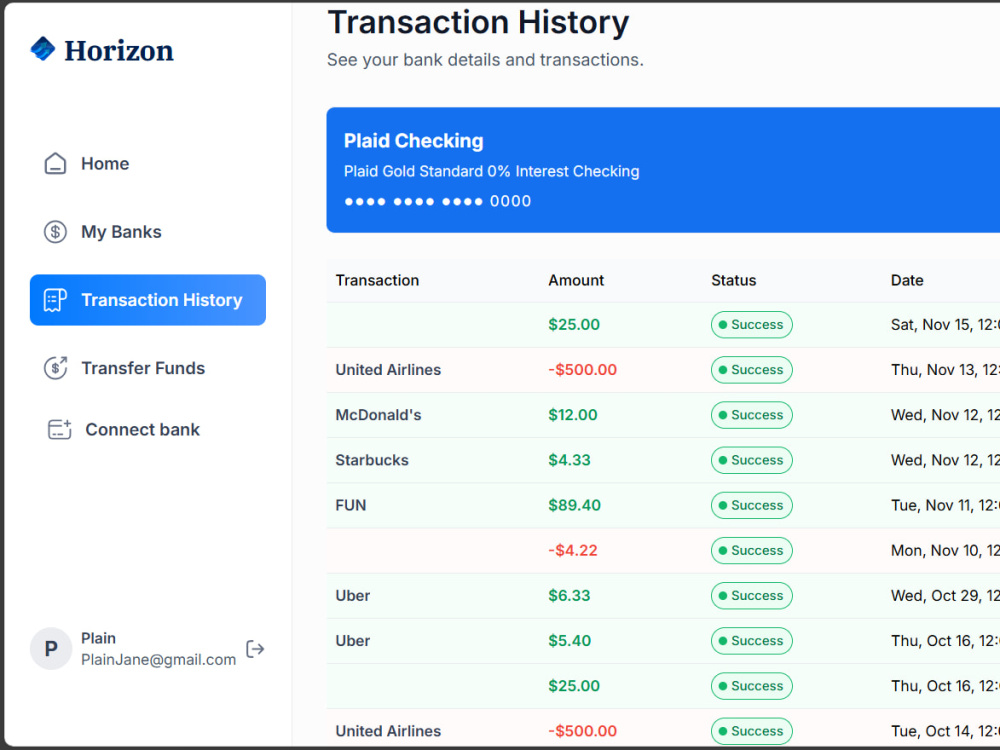Click the Transaction column header

click(378, 281)
